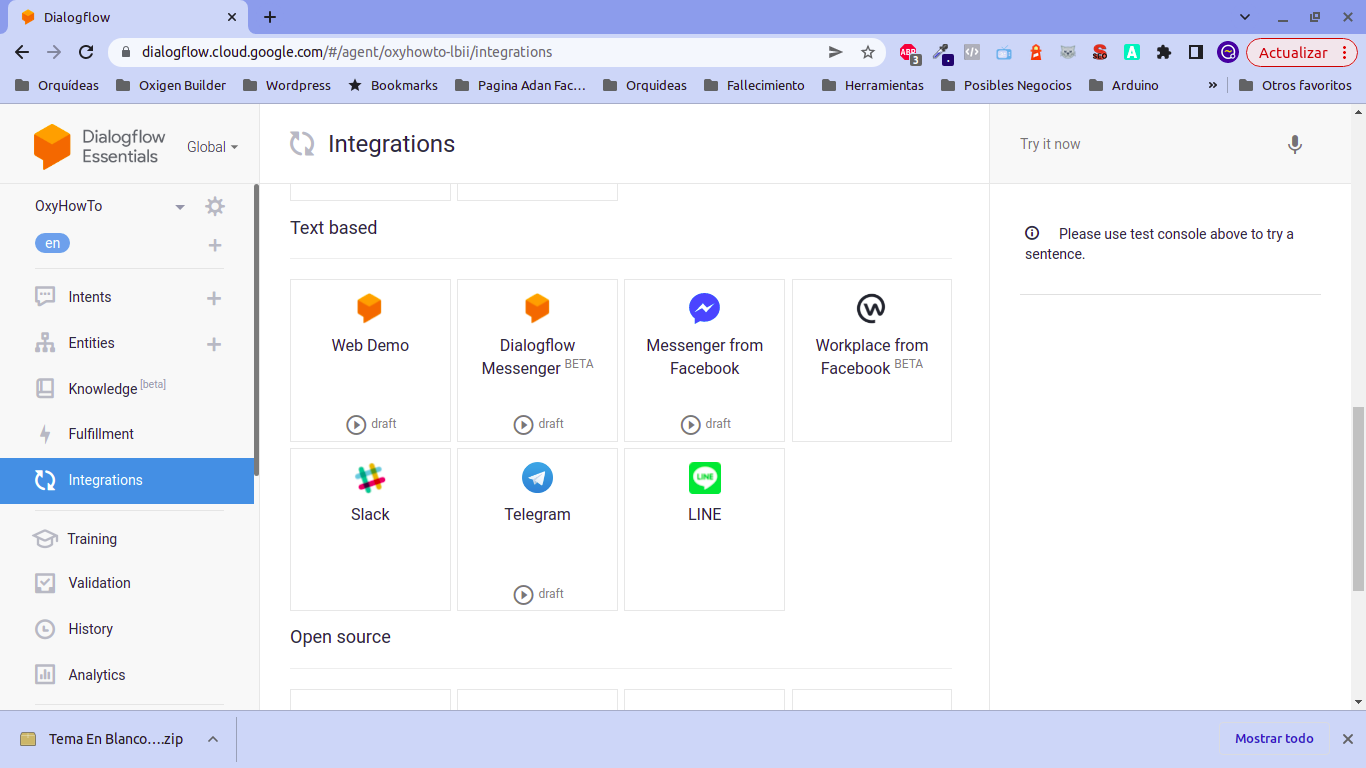Screen dimensions: 1366x768
Task: Open Orquídeas bookmark folder
Action: coord(57,85)
